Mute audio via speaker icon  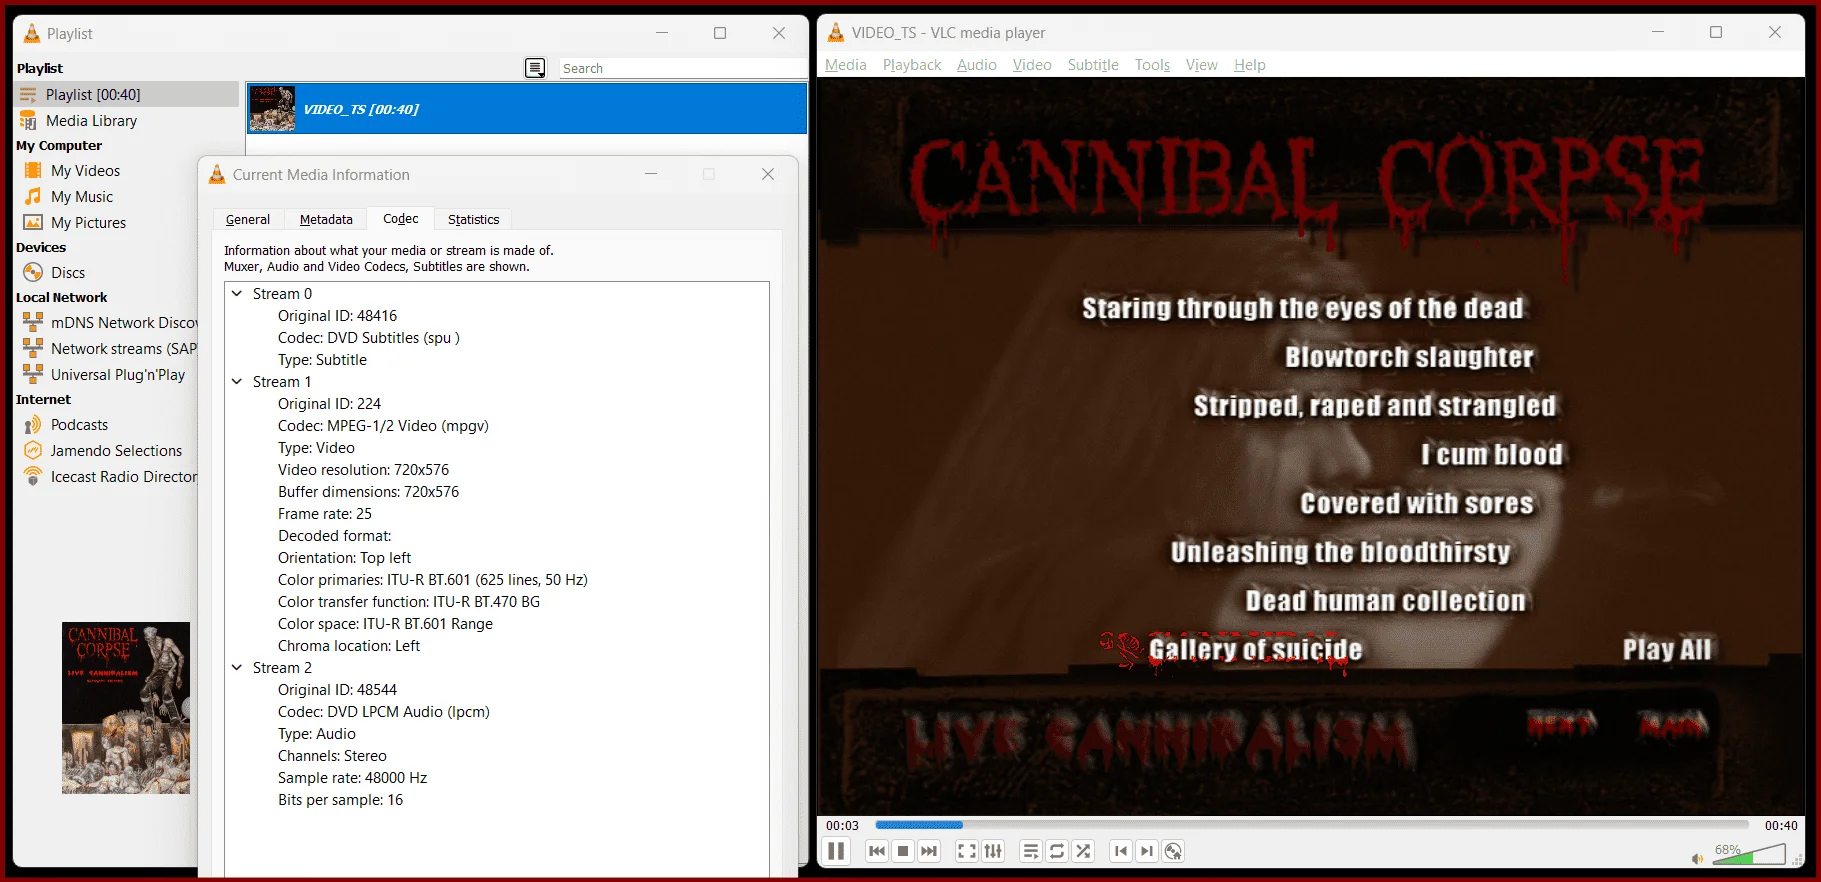click(1697, 858)
